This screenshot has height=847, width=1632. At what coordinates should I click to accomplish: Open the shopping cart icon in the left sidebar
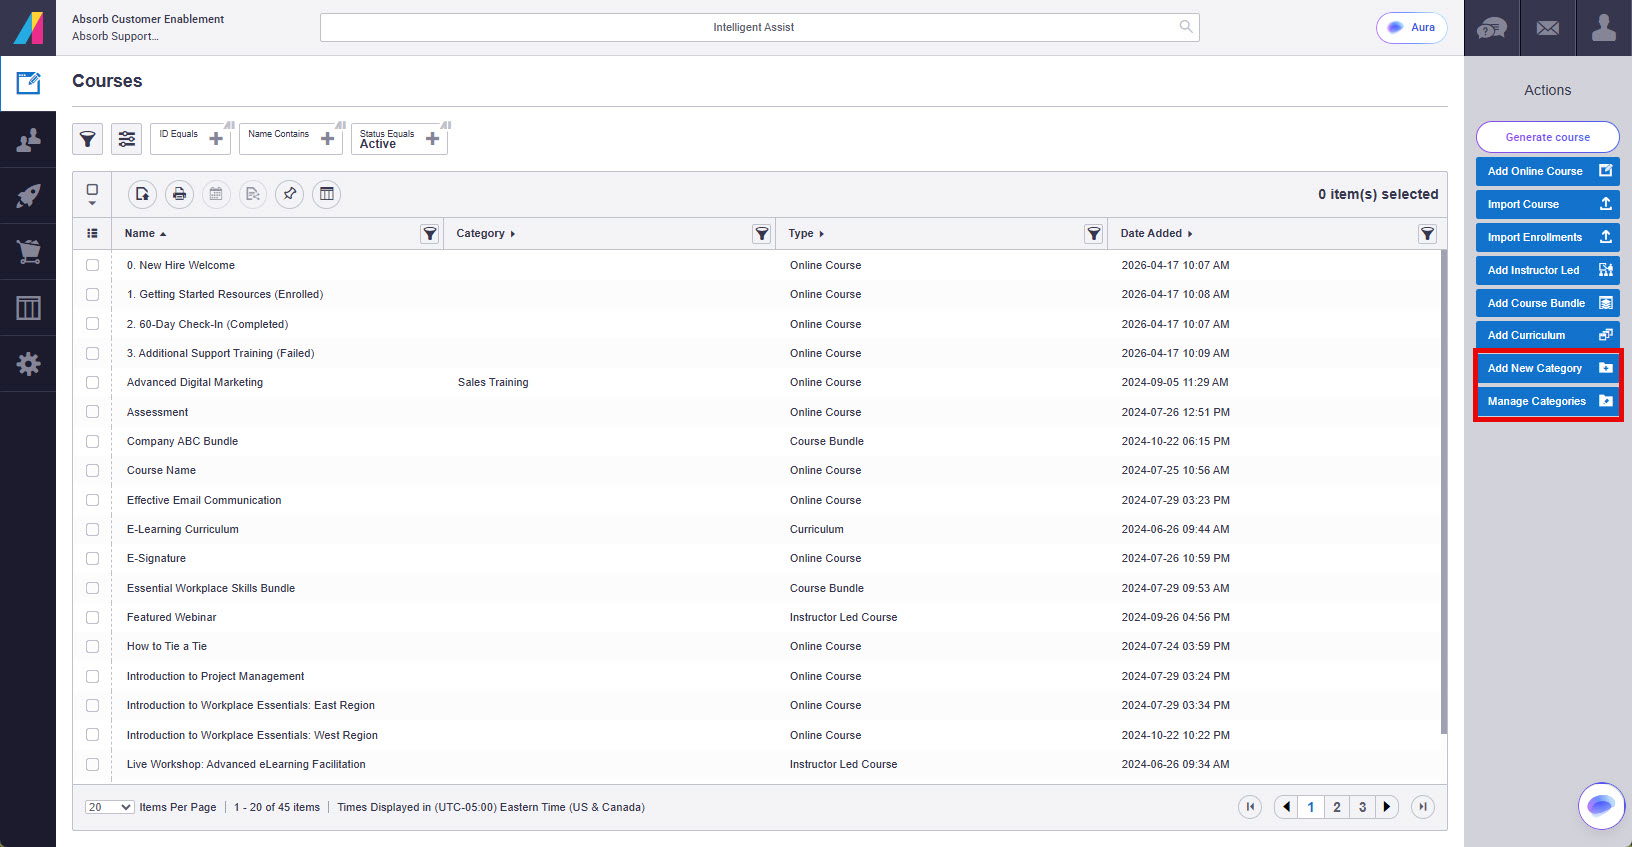pos(28,251)
